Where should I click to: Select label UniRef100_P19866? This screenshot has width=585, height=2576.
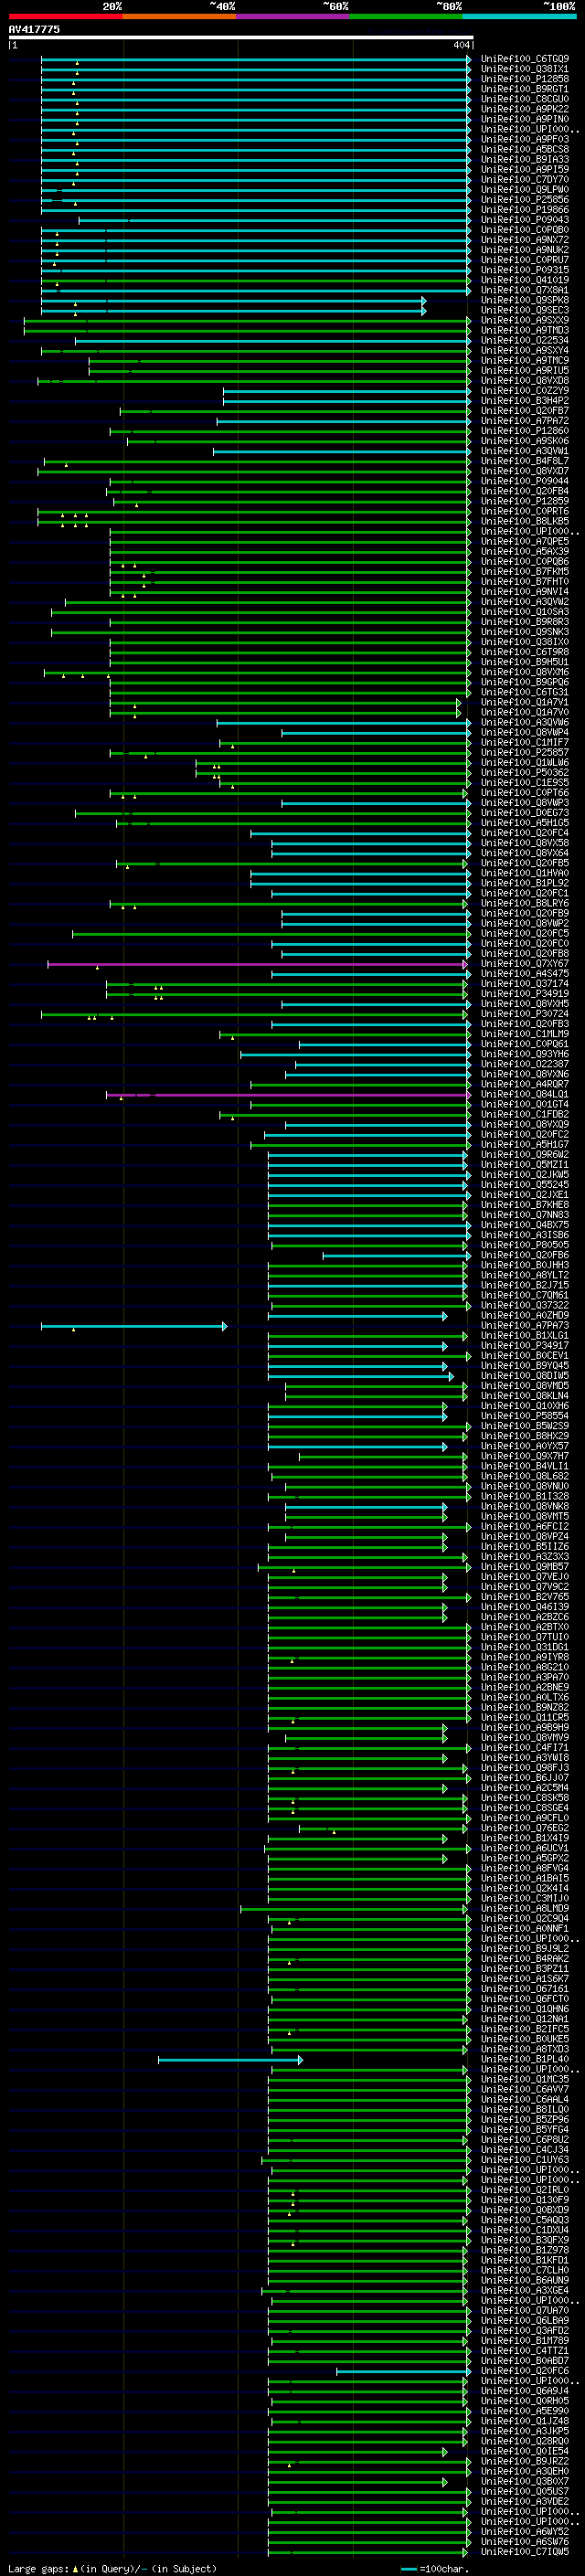tap(525, 210)
